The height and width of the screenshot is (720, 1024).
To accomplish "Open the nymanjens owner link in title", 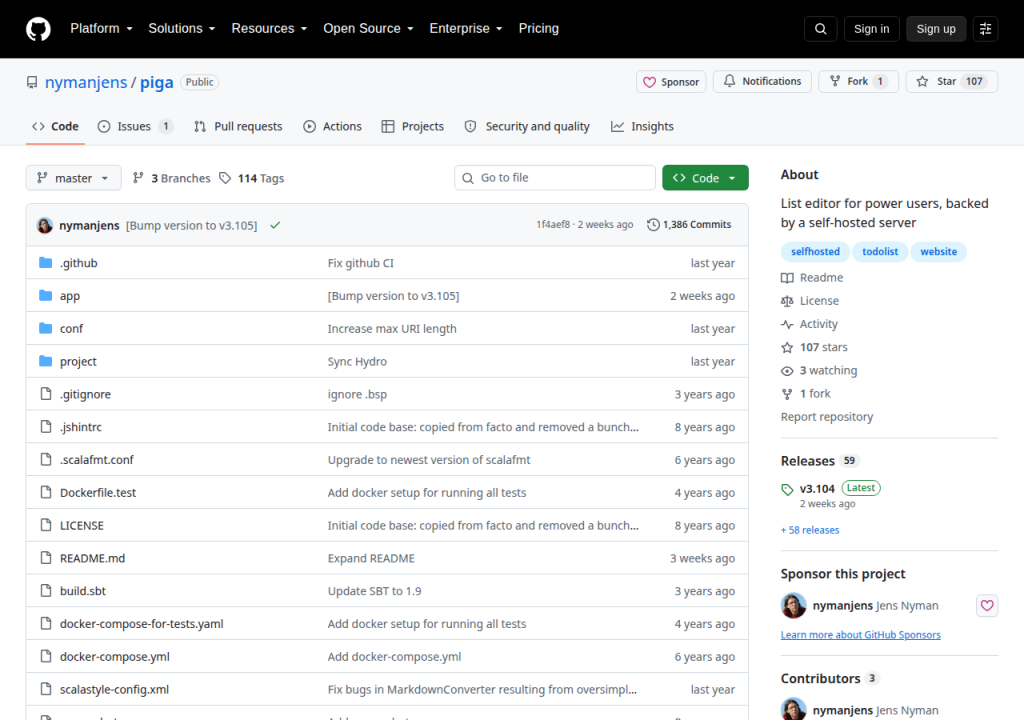I will [86, 82].
